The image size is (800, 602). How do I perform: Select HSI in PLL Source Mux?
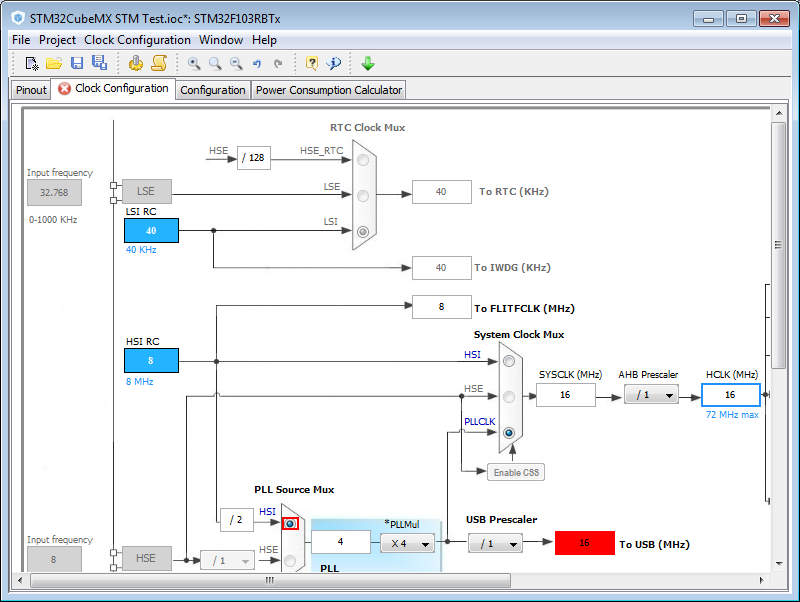pos(290,523)
